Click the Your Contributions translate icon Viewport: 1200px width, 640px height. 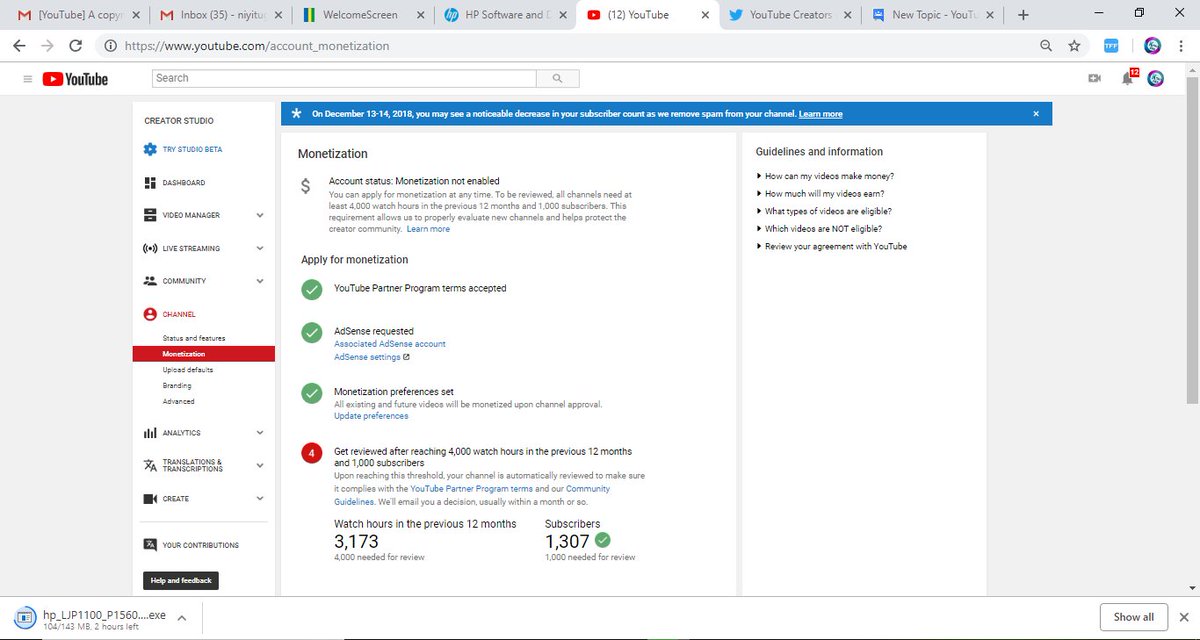pos(150,545)
